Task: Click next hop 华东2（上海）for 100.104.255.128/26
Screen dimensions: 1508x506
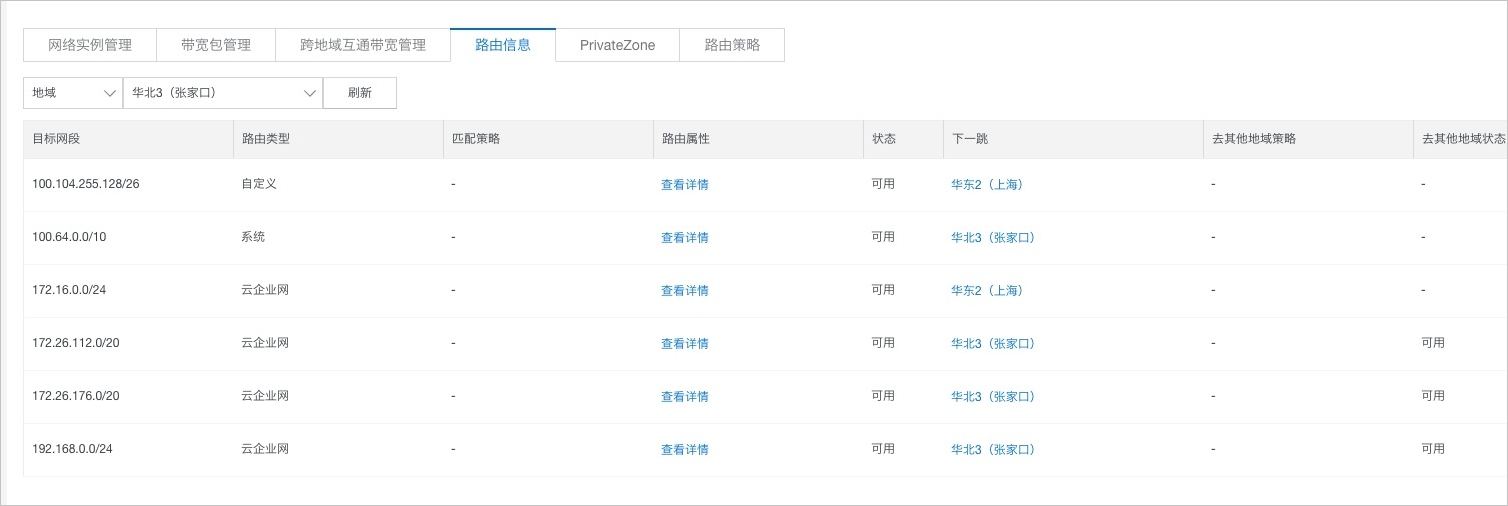Action: pos(987,185)
